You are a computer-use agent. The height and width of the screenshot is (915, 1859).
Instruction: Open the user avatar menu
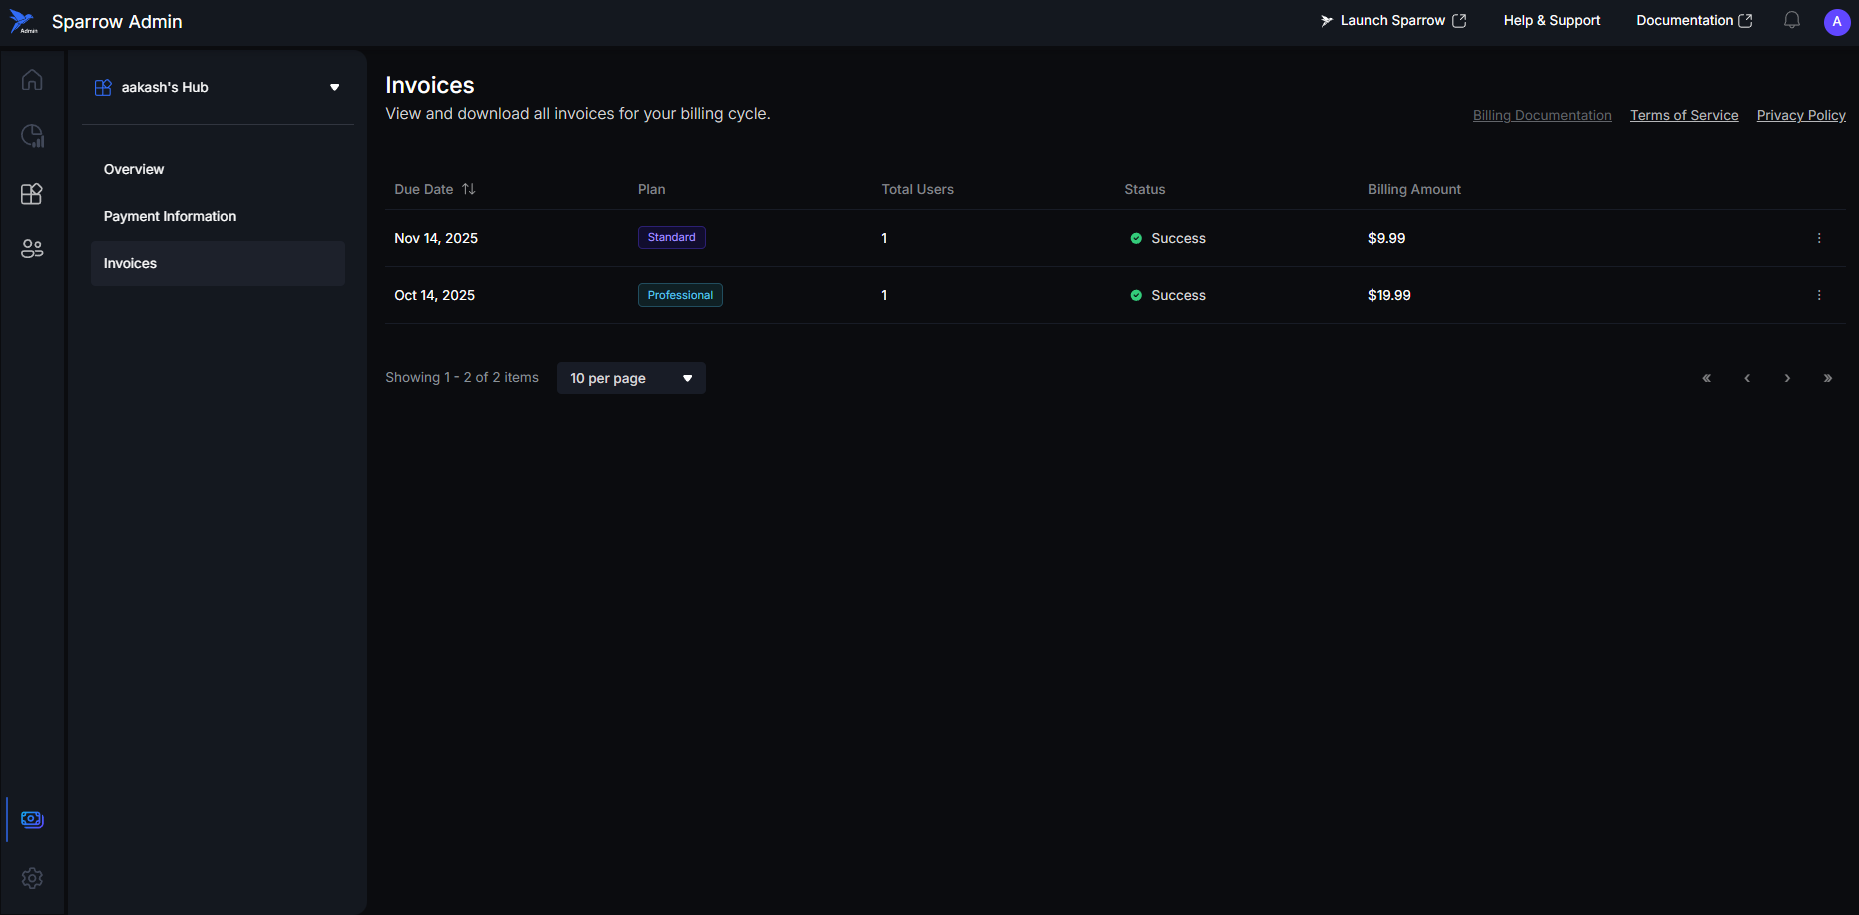[1836, 22]
